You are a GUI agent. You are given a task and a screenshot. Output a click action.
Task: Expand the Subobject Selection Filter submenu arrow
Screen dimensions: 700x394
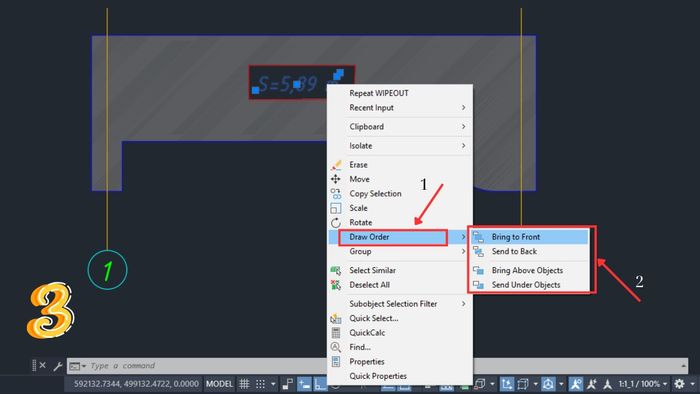point(463,304)
